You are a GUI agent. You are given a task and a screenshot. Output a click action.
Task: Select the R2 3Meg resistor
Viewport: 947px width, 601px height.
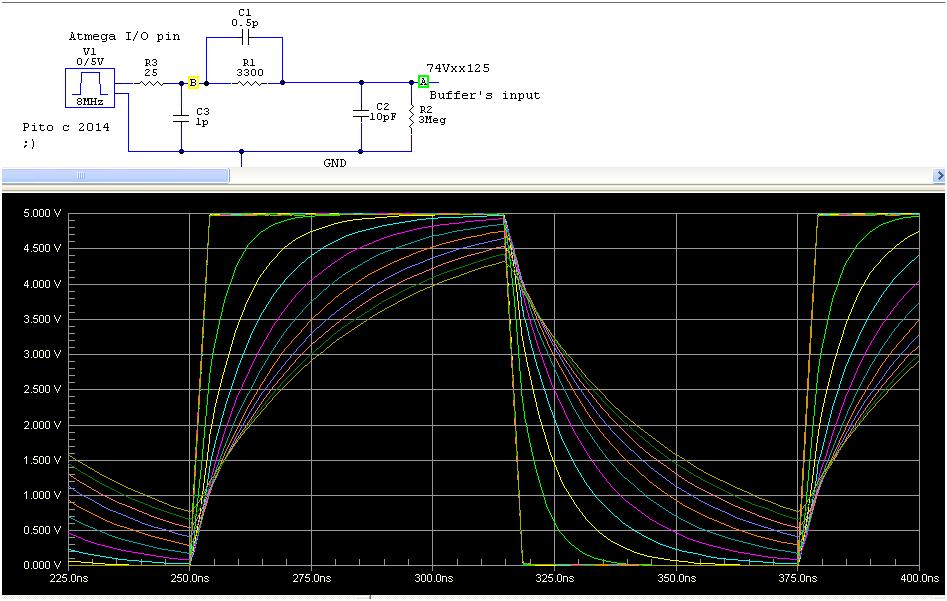[410, 115]
